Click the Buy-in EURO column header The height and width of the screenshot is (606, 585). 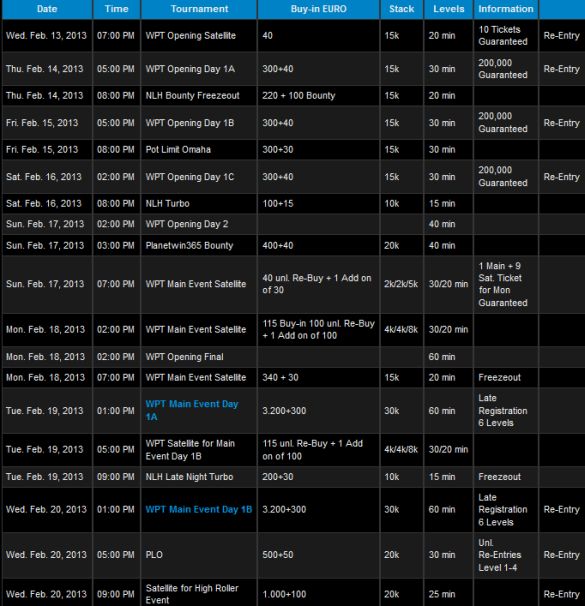318,9
